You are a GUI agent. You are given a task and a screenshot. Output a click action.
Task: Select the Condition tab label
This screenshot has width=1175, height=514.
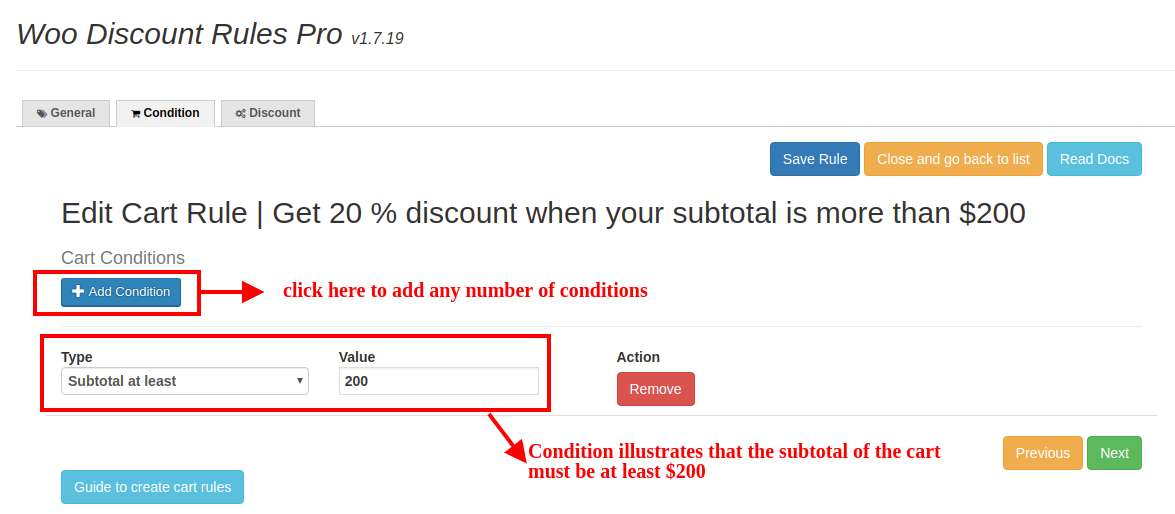171,113
